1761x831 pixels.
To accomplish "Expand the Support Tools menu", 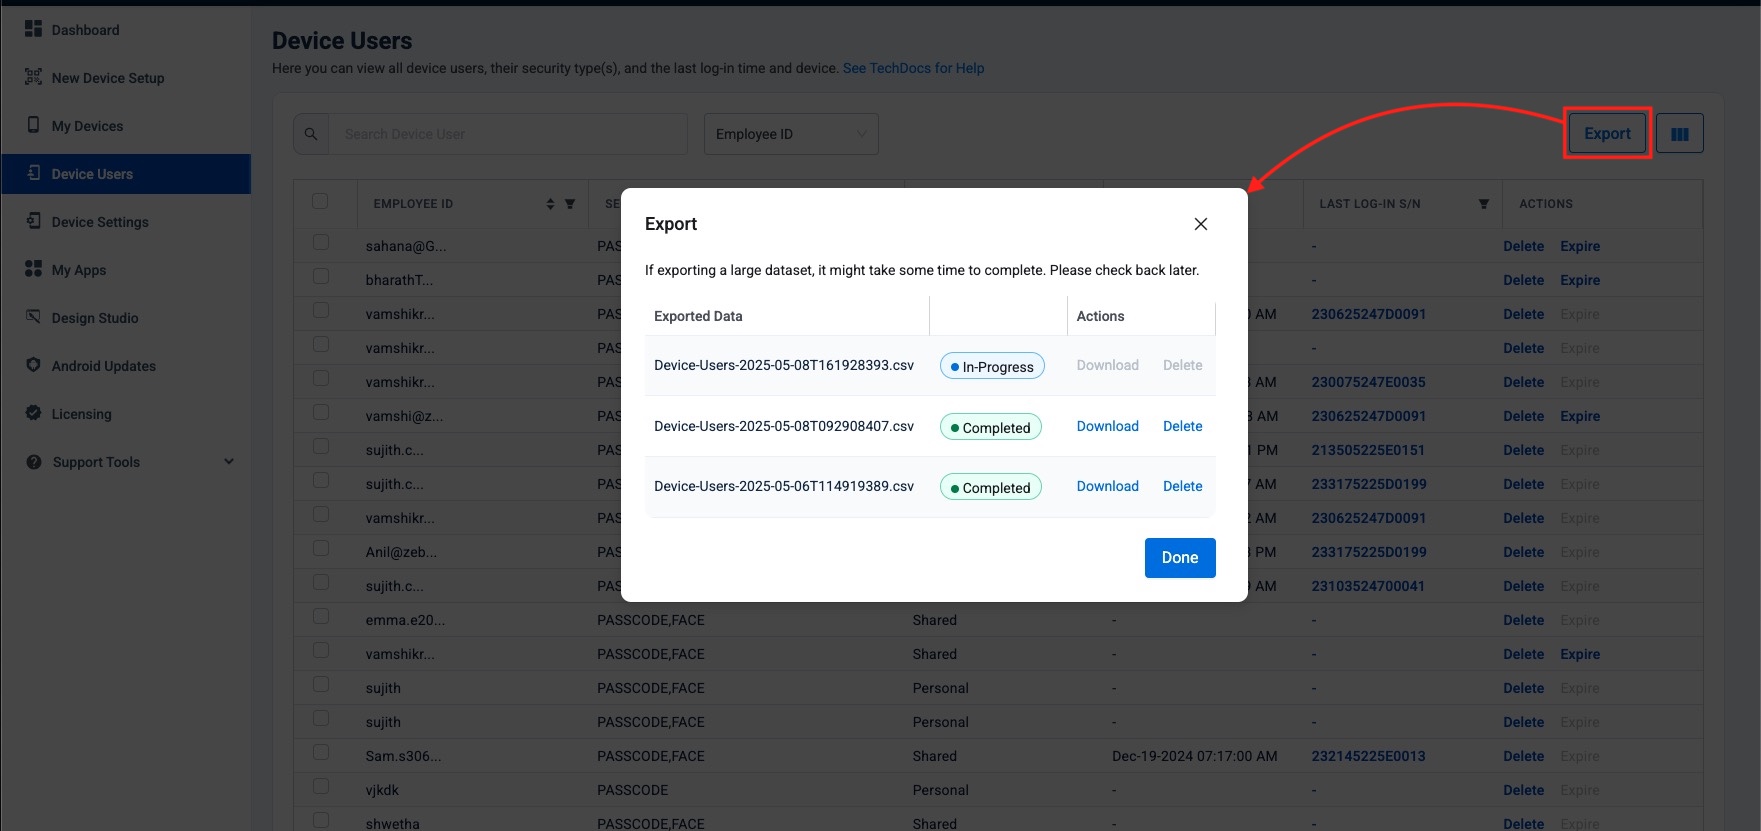I will [x=229, y=462].
